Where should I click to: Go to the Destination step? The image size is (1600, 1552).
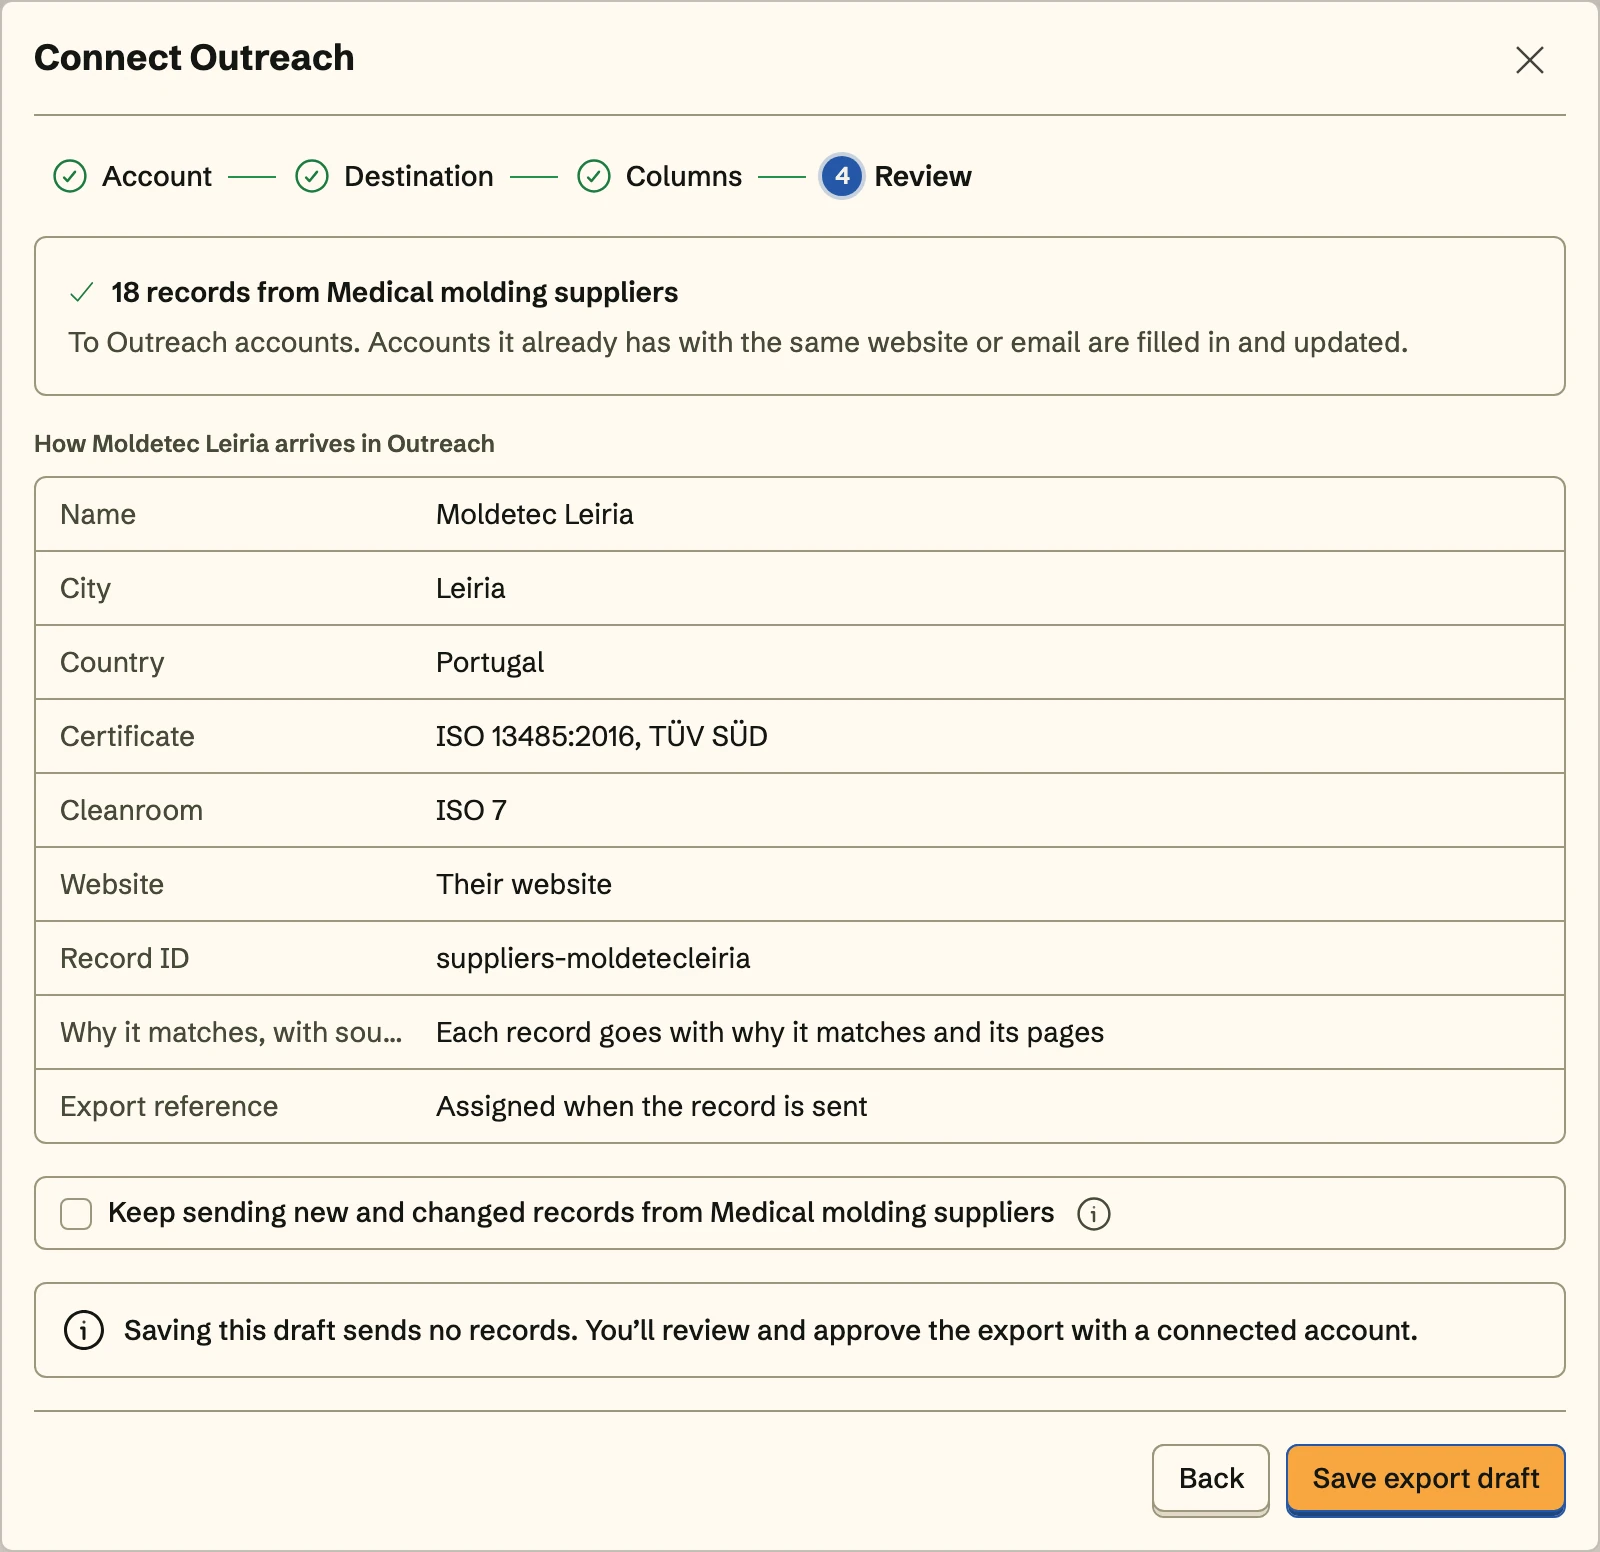coord(418,177)
